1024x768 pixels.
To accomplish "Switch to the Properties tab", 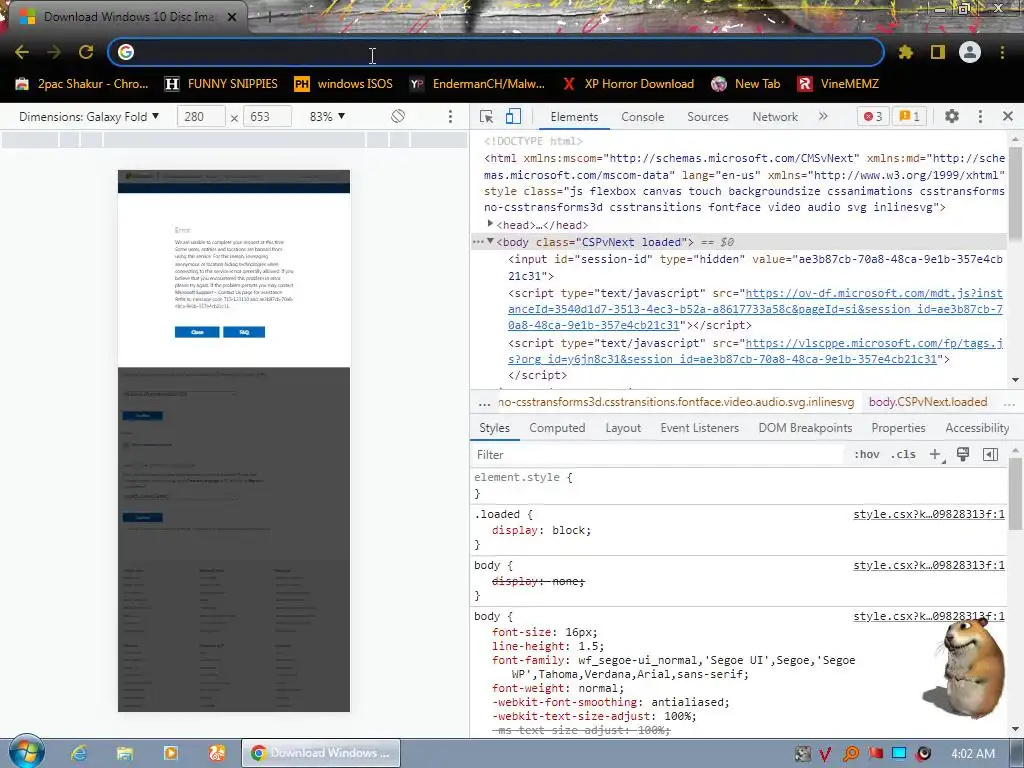I will pyautogui.click(x=898, y=428).
